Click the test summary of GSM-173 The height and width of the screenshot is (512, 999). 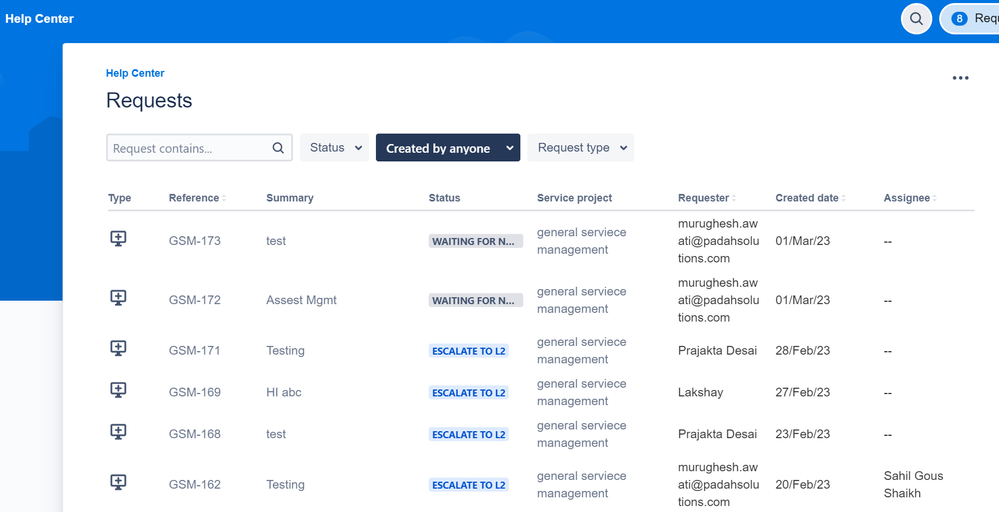pos(276,241)
